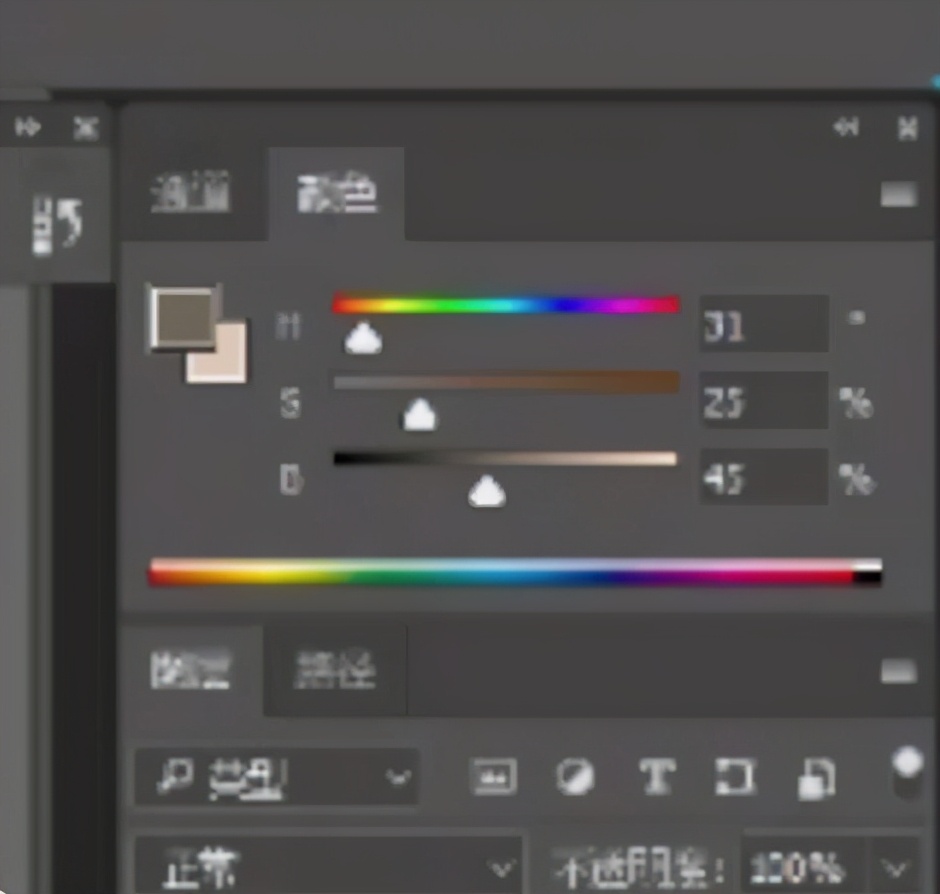Click the Brightness value field showing 45
Screen dimensions: 940x894
[764, 477]
